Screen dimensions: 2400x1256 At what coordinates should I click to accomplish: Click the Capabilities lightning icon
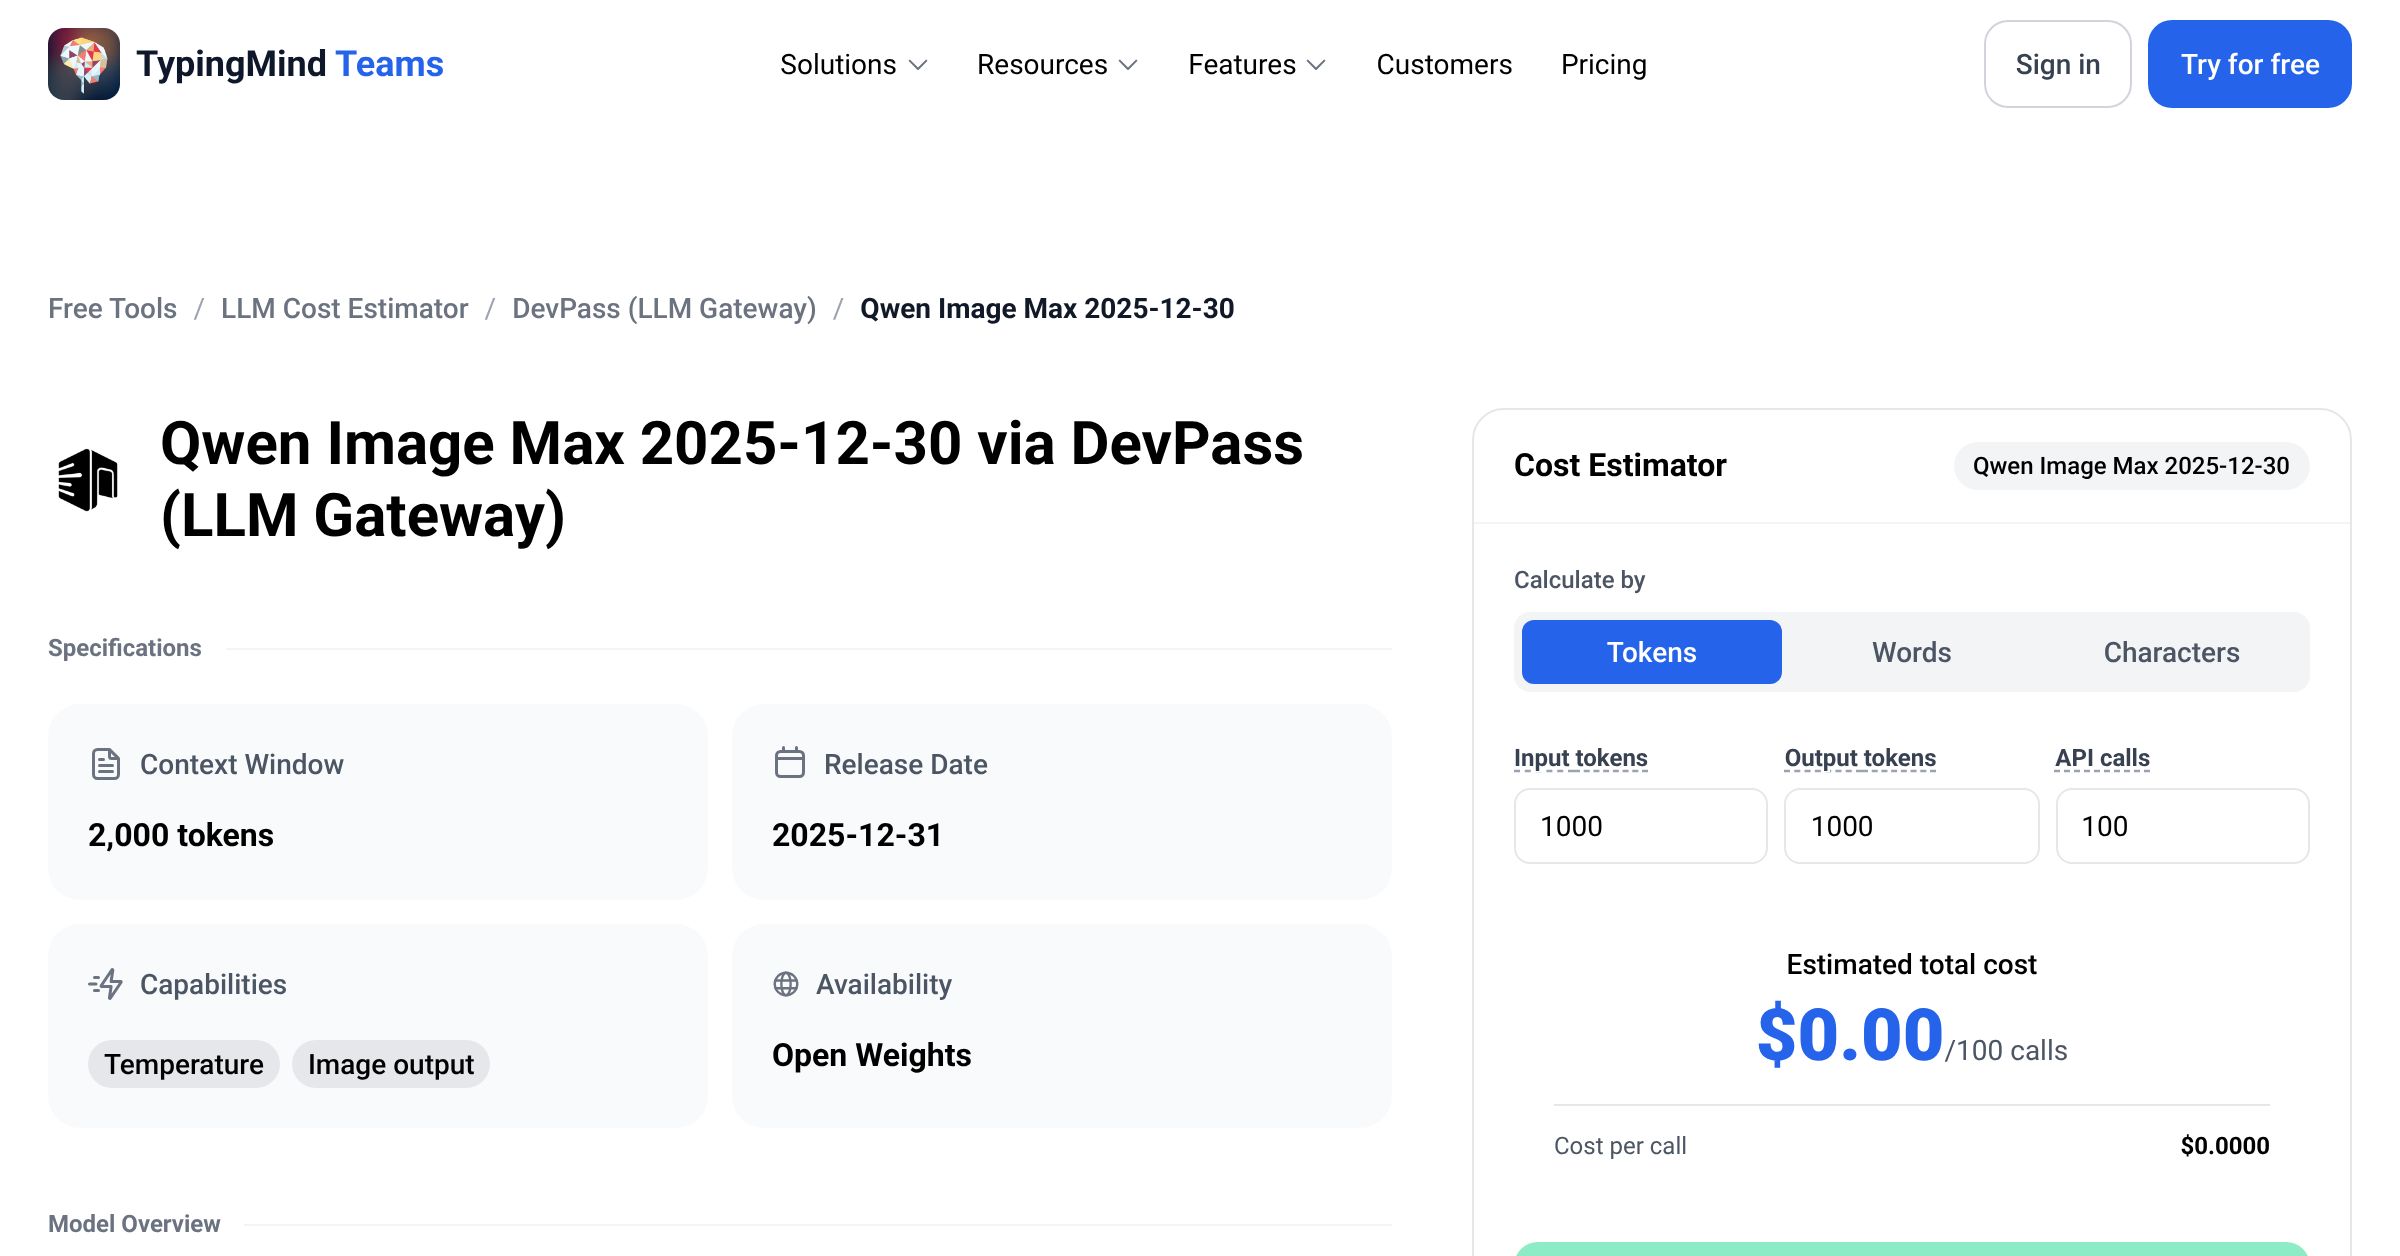pos(106,984)
